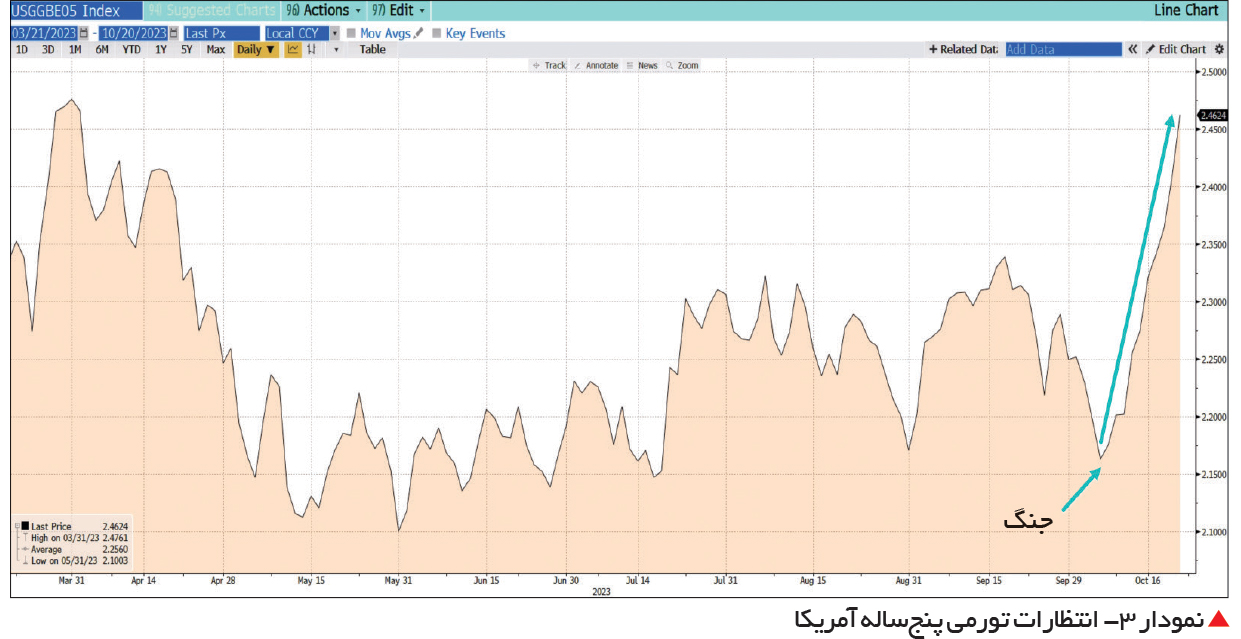Select the 5Y time range
This screenshot has height=639, width=1241.
pyautogui.click(x=187, y=49)
